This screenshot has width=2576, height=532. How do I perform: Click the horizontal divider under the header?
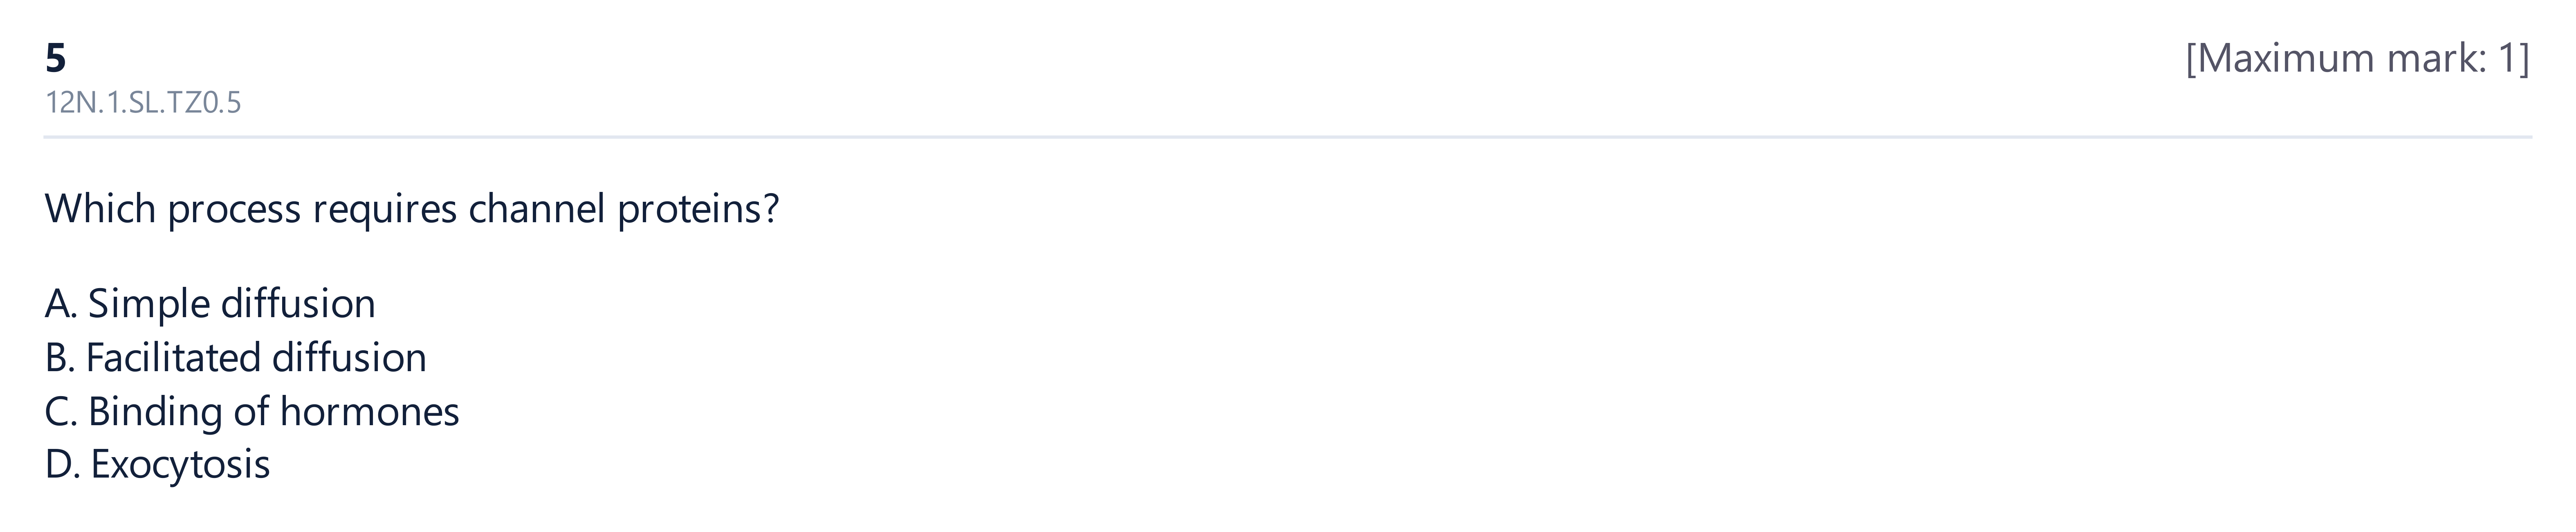tap(1288, 137)
